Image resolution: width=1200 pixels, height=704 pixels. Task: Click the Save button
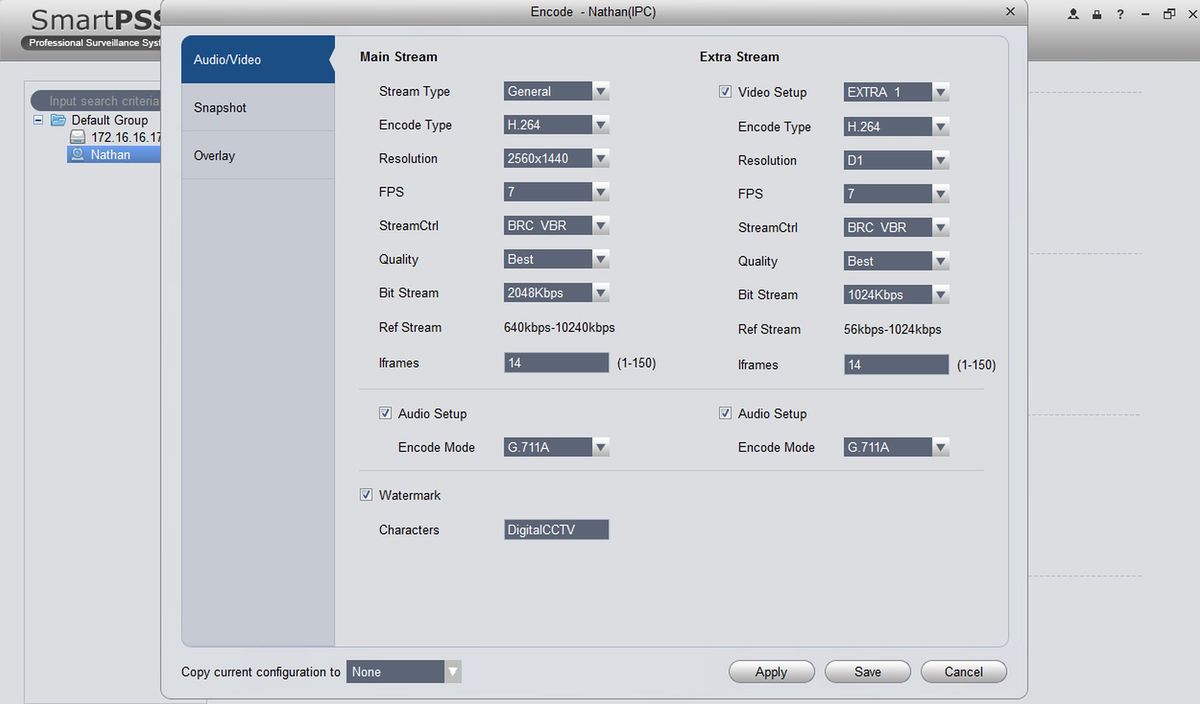point(868,672)
